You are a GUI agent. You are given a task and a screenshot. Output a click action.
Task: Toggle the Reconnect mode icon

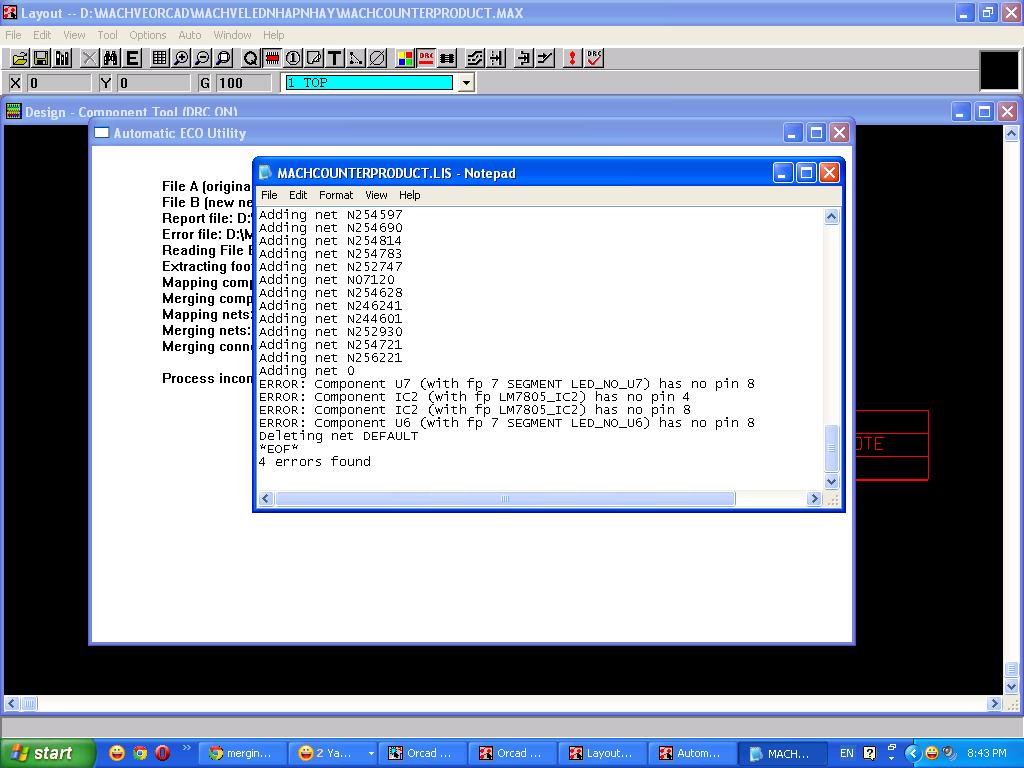[447, 59]
